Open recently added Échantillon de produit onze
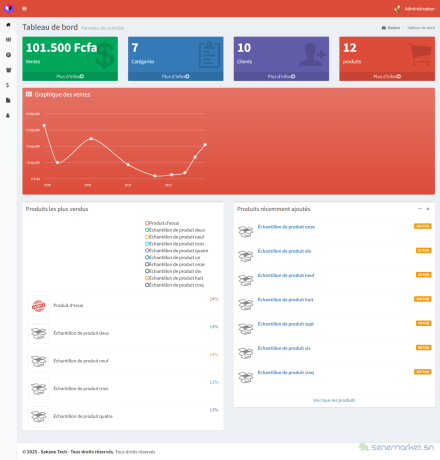 click(286, 227)
